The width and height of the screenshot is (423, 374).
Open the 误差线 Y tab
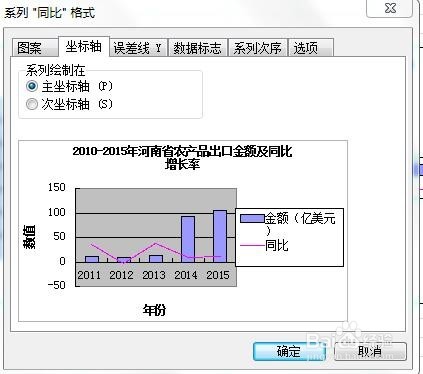[138, 48]
